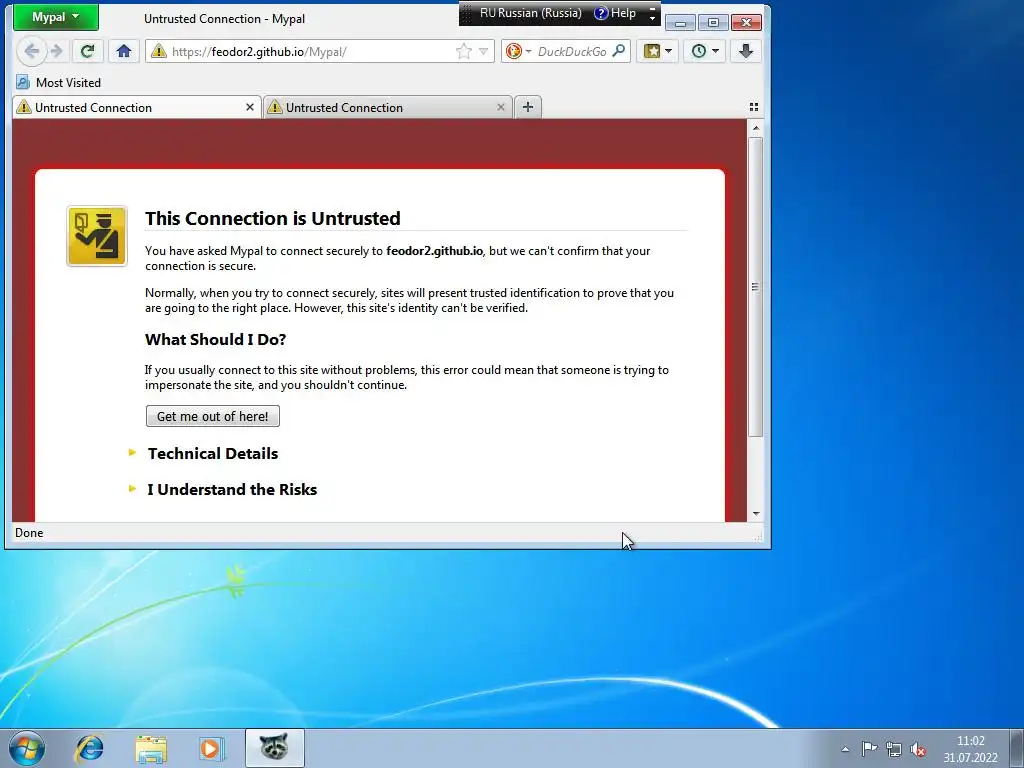Image resolution: width=1024 pixels, height=768 pixels.
Task: Bookmark this page with the star
Action: [463, 52]
